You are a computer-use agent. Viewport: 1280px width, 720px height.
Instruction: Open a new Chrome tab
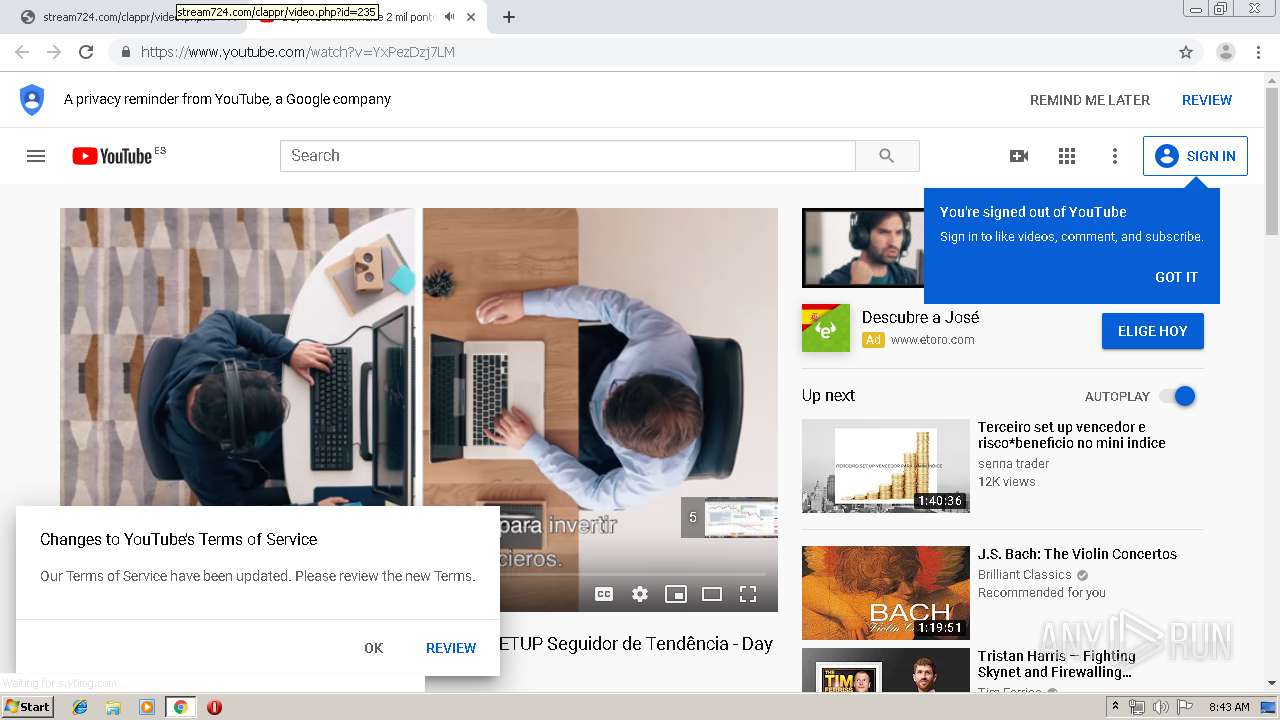509,17
